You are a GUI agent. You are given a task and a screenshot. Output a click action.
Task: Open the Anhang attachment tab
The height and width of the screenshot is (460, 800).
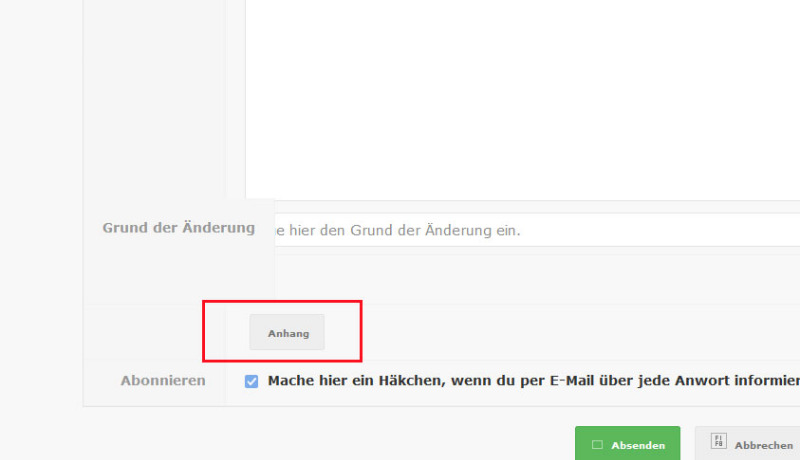[x=287, y=332]
